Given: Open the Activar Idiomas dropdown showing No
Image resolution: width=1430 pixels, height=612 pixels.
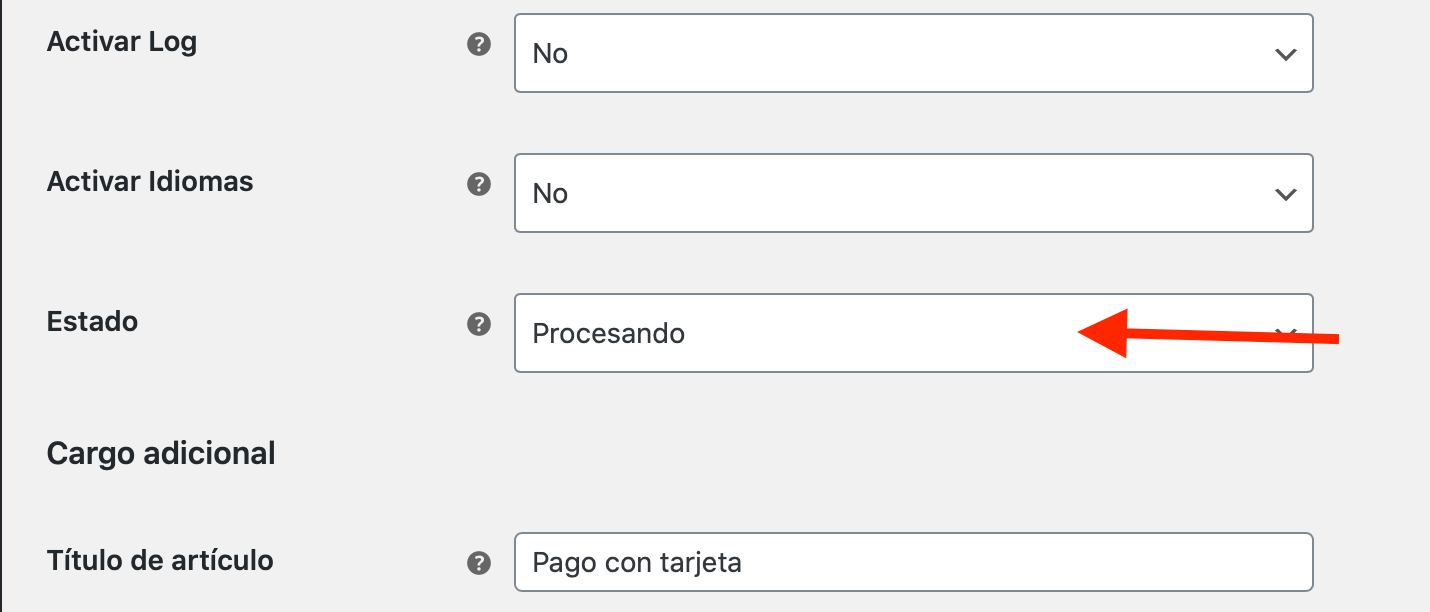Looking at the screenshot, I should [x=913, y=193].
